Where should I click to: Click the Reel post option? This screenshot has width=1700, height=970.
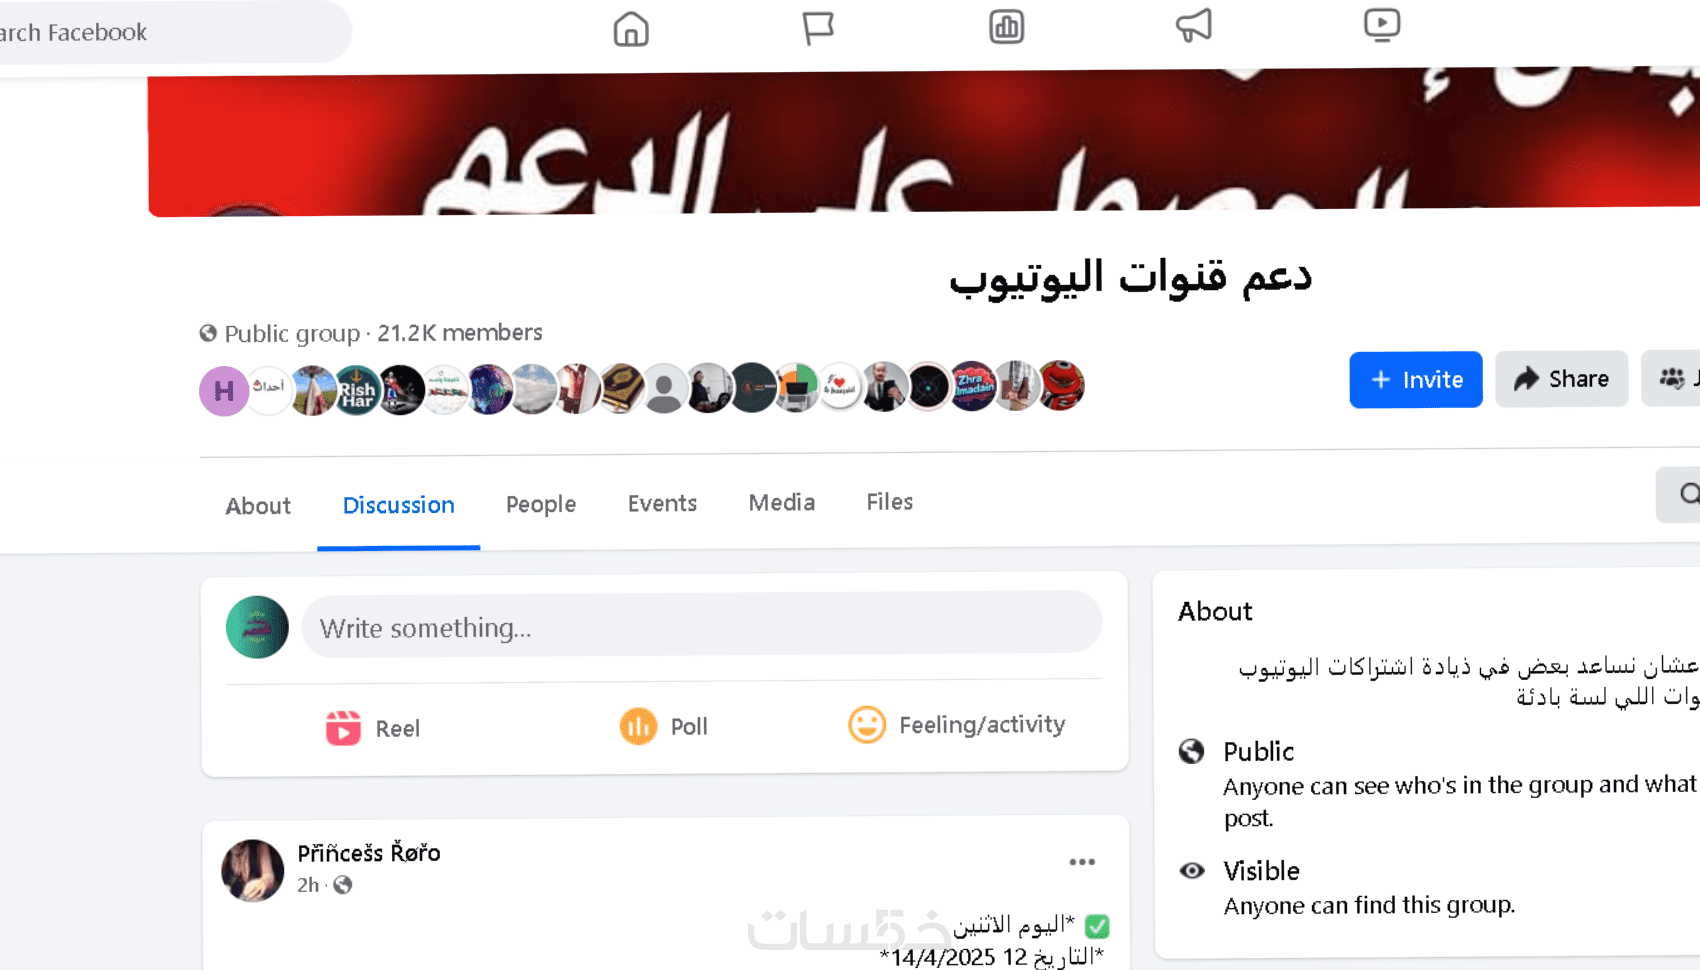coord(373,728)
